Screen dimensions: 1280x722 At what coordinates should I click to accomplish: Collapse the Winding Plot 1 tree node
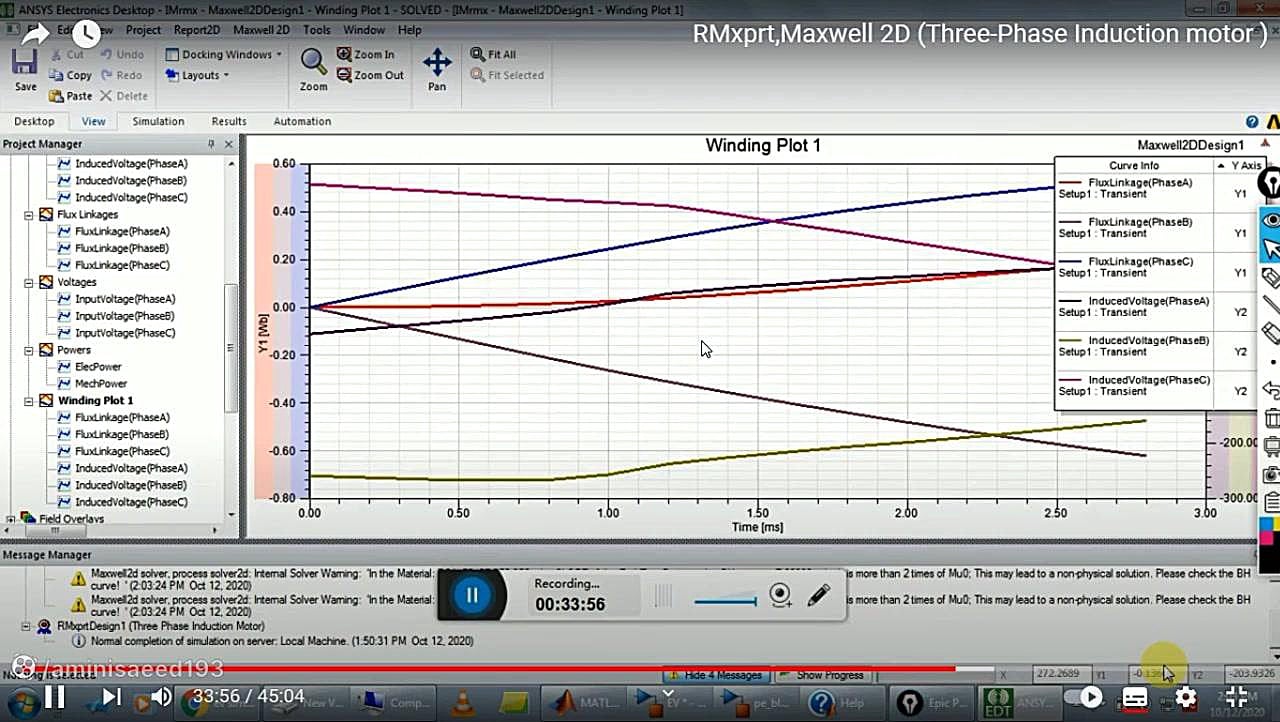[x=28, y=401]
